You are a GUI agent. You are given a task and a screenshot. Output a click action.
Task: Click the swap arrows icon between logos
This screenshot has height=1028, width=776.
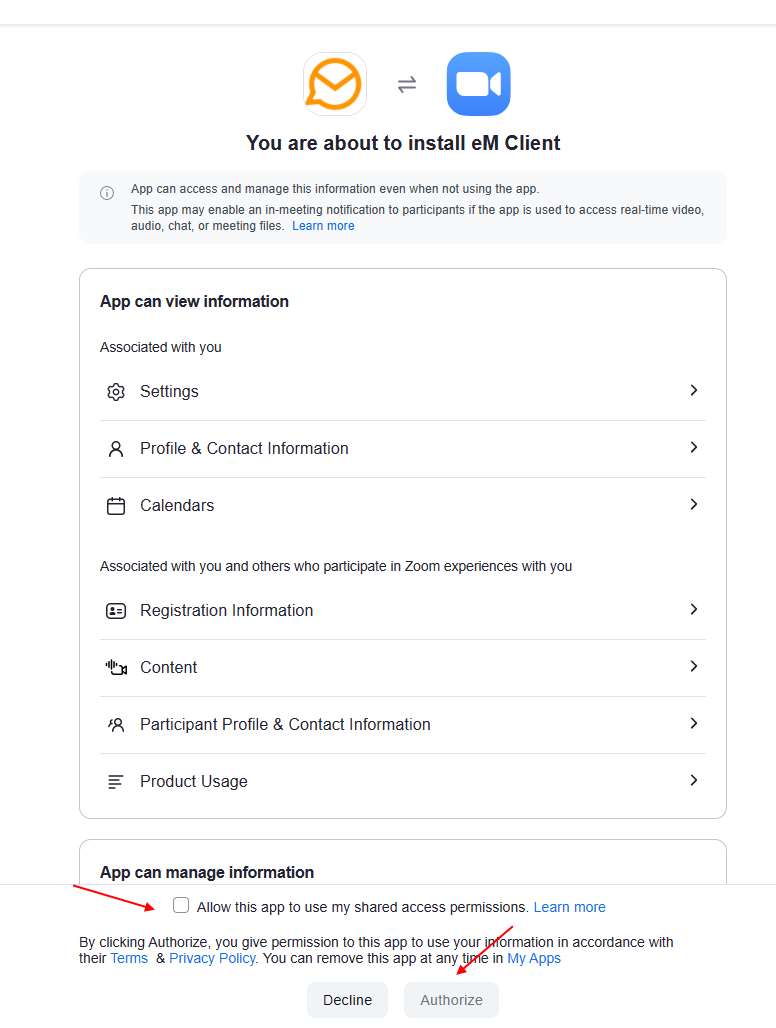pyautogui.click(x=407, y=85)
